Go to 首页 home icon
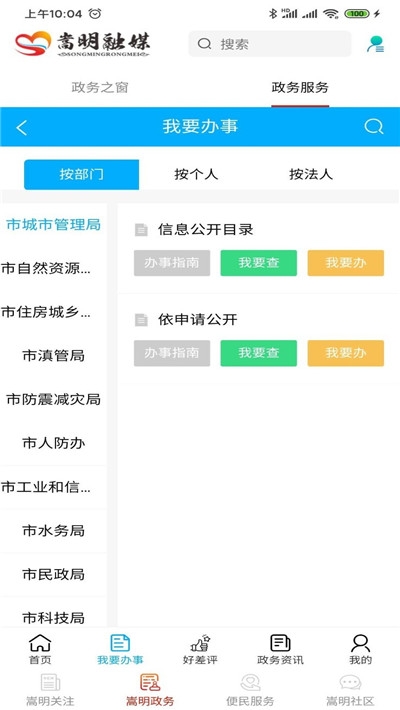 coord(40,643)
